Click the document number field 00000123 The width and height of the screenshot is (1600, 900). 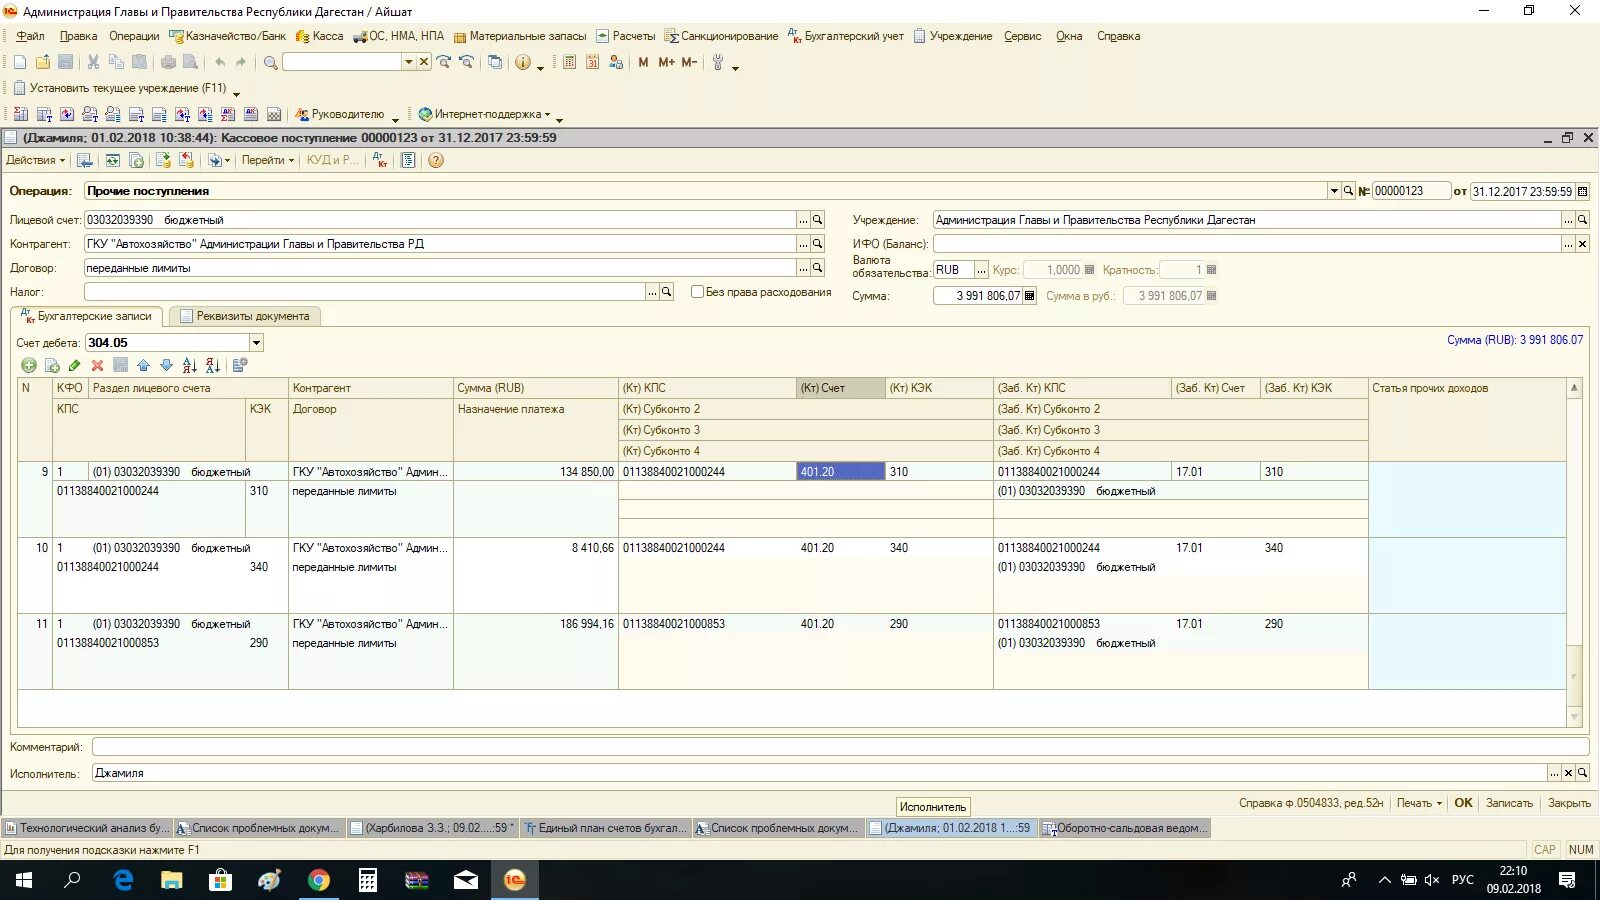[1410, 191]
